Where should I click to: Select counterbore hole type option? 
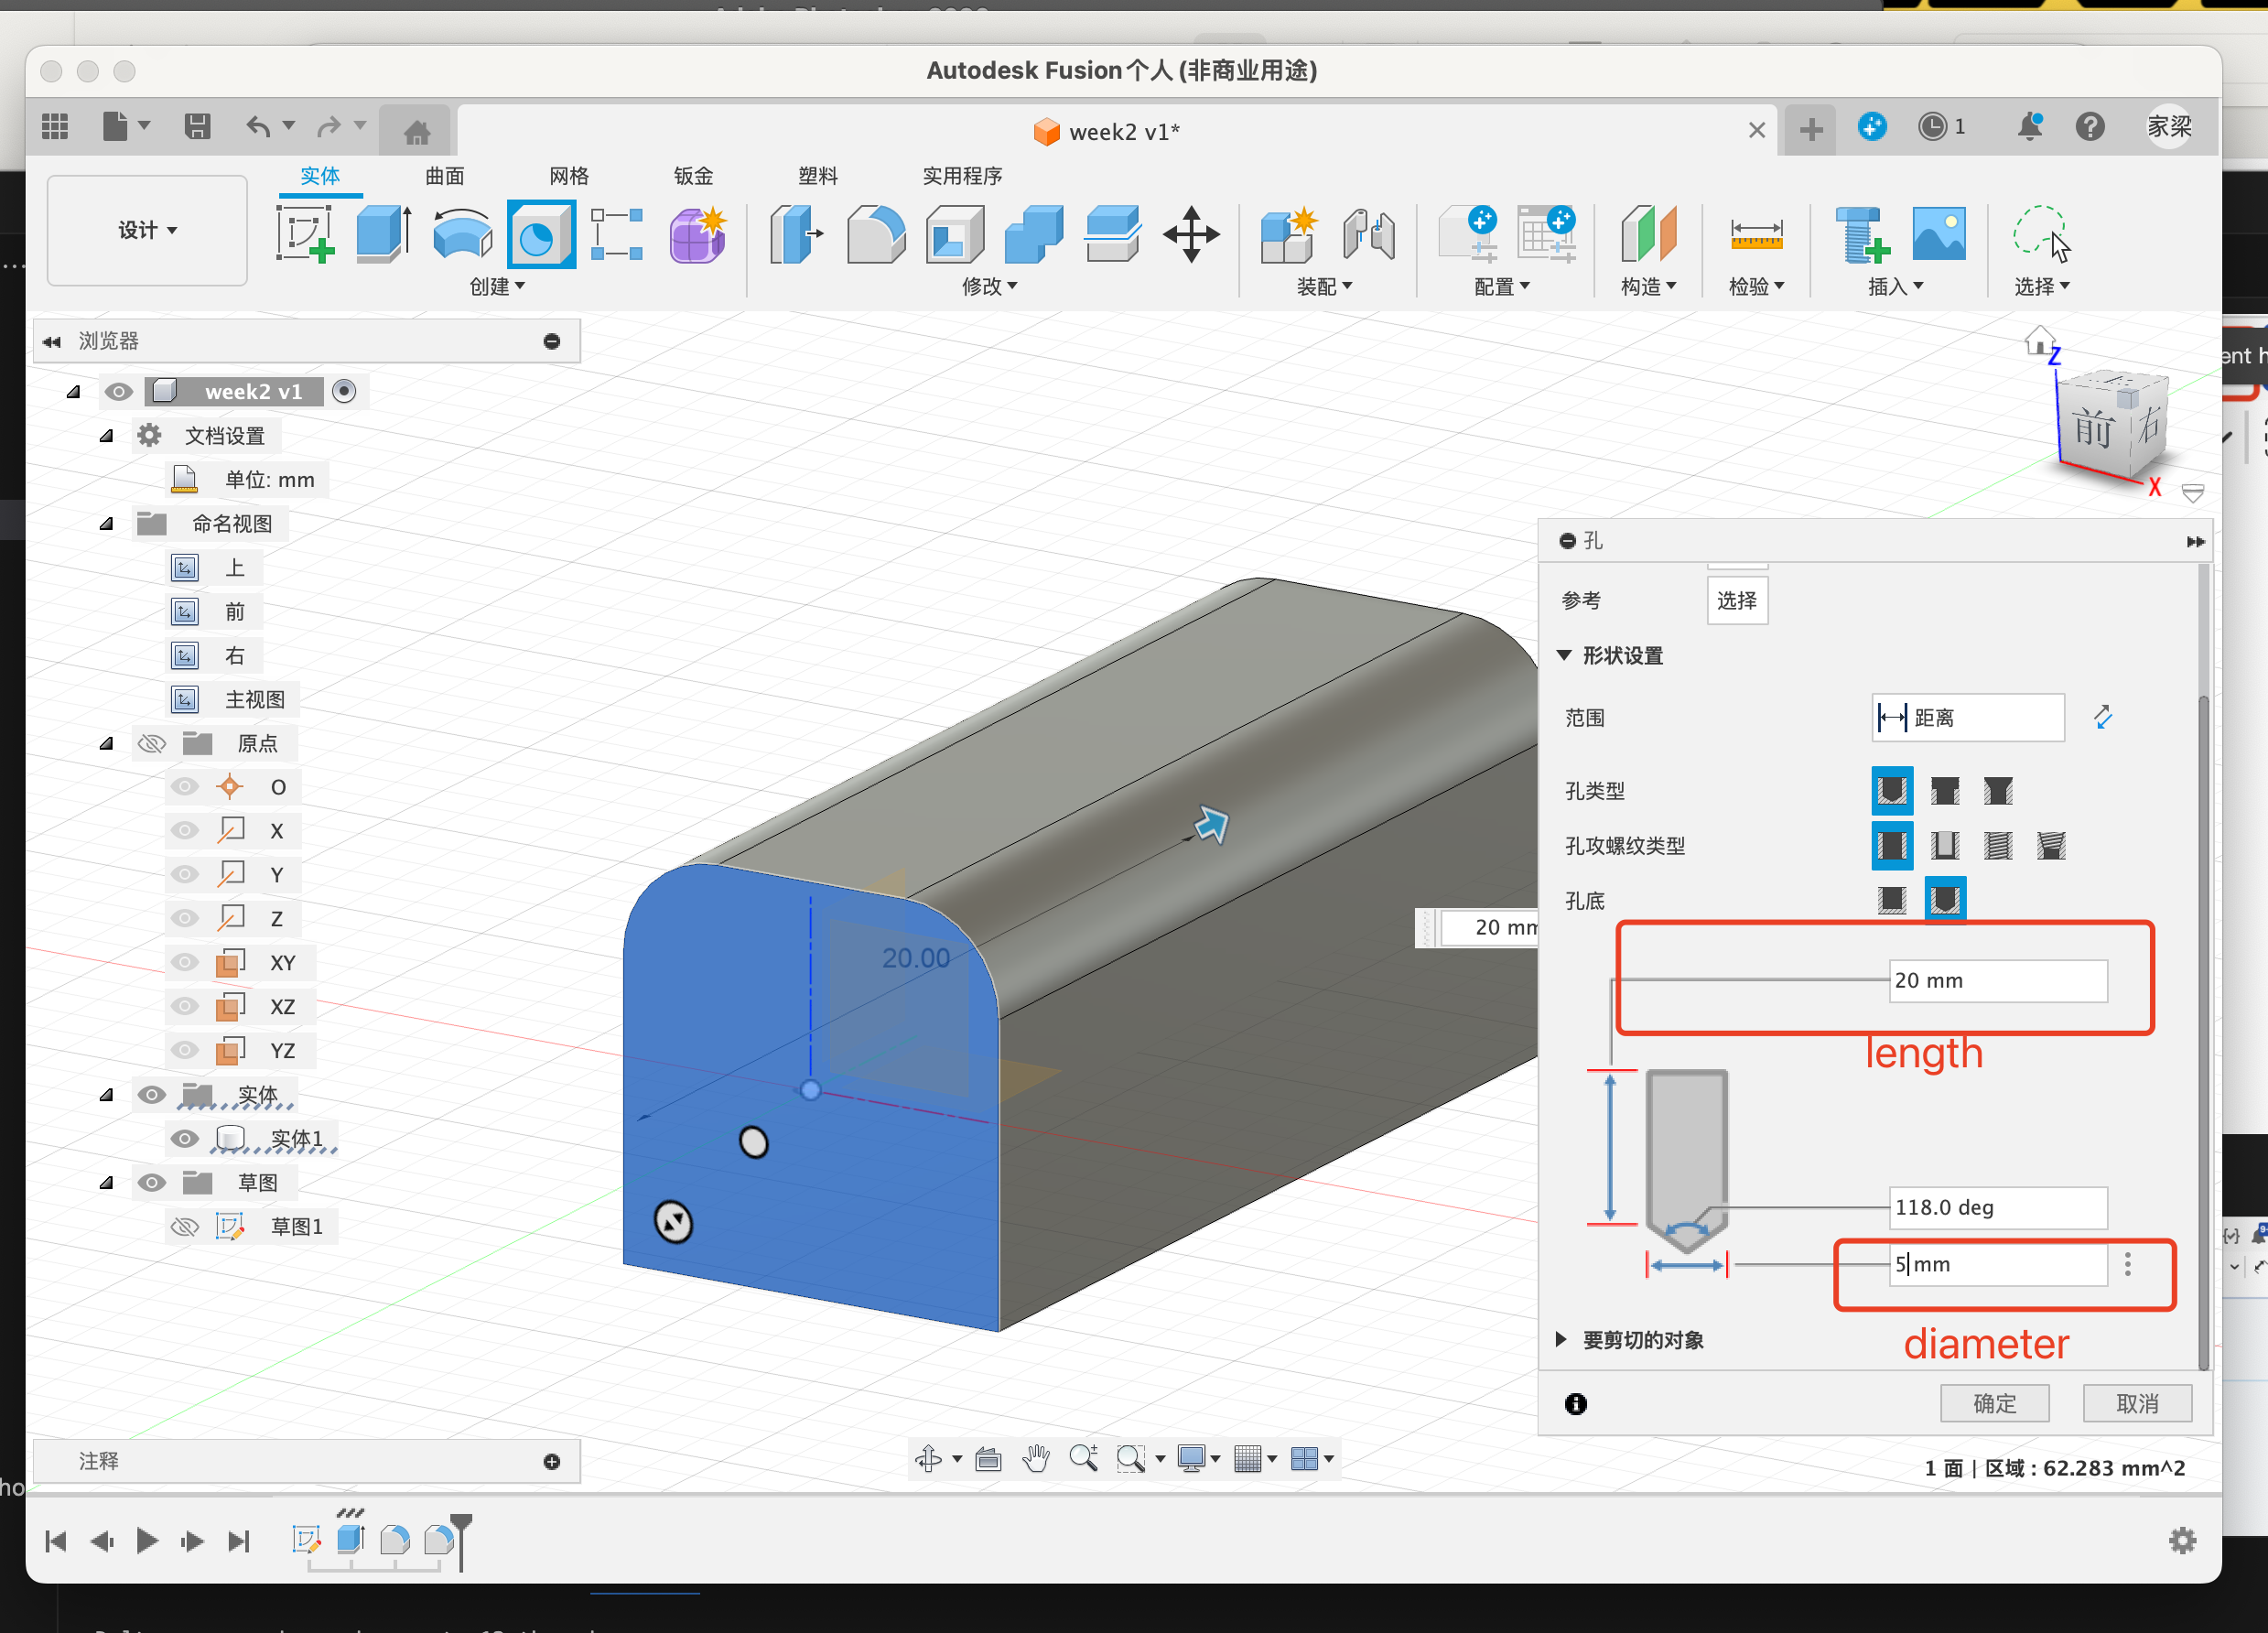pyautogui.click(x=1945, y=791)
